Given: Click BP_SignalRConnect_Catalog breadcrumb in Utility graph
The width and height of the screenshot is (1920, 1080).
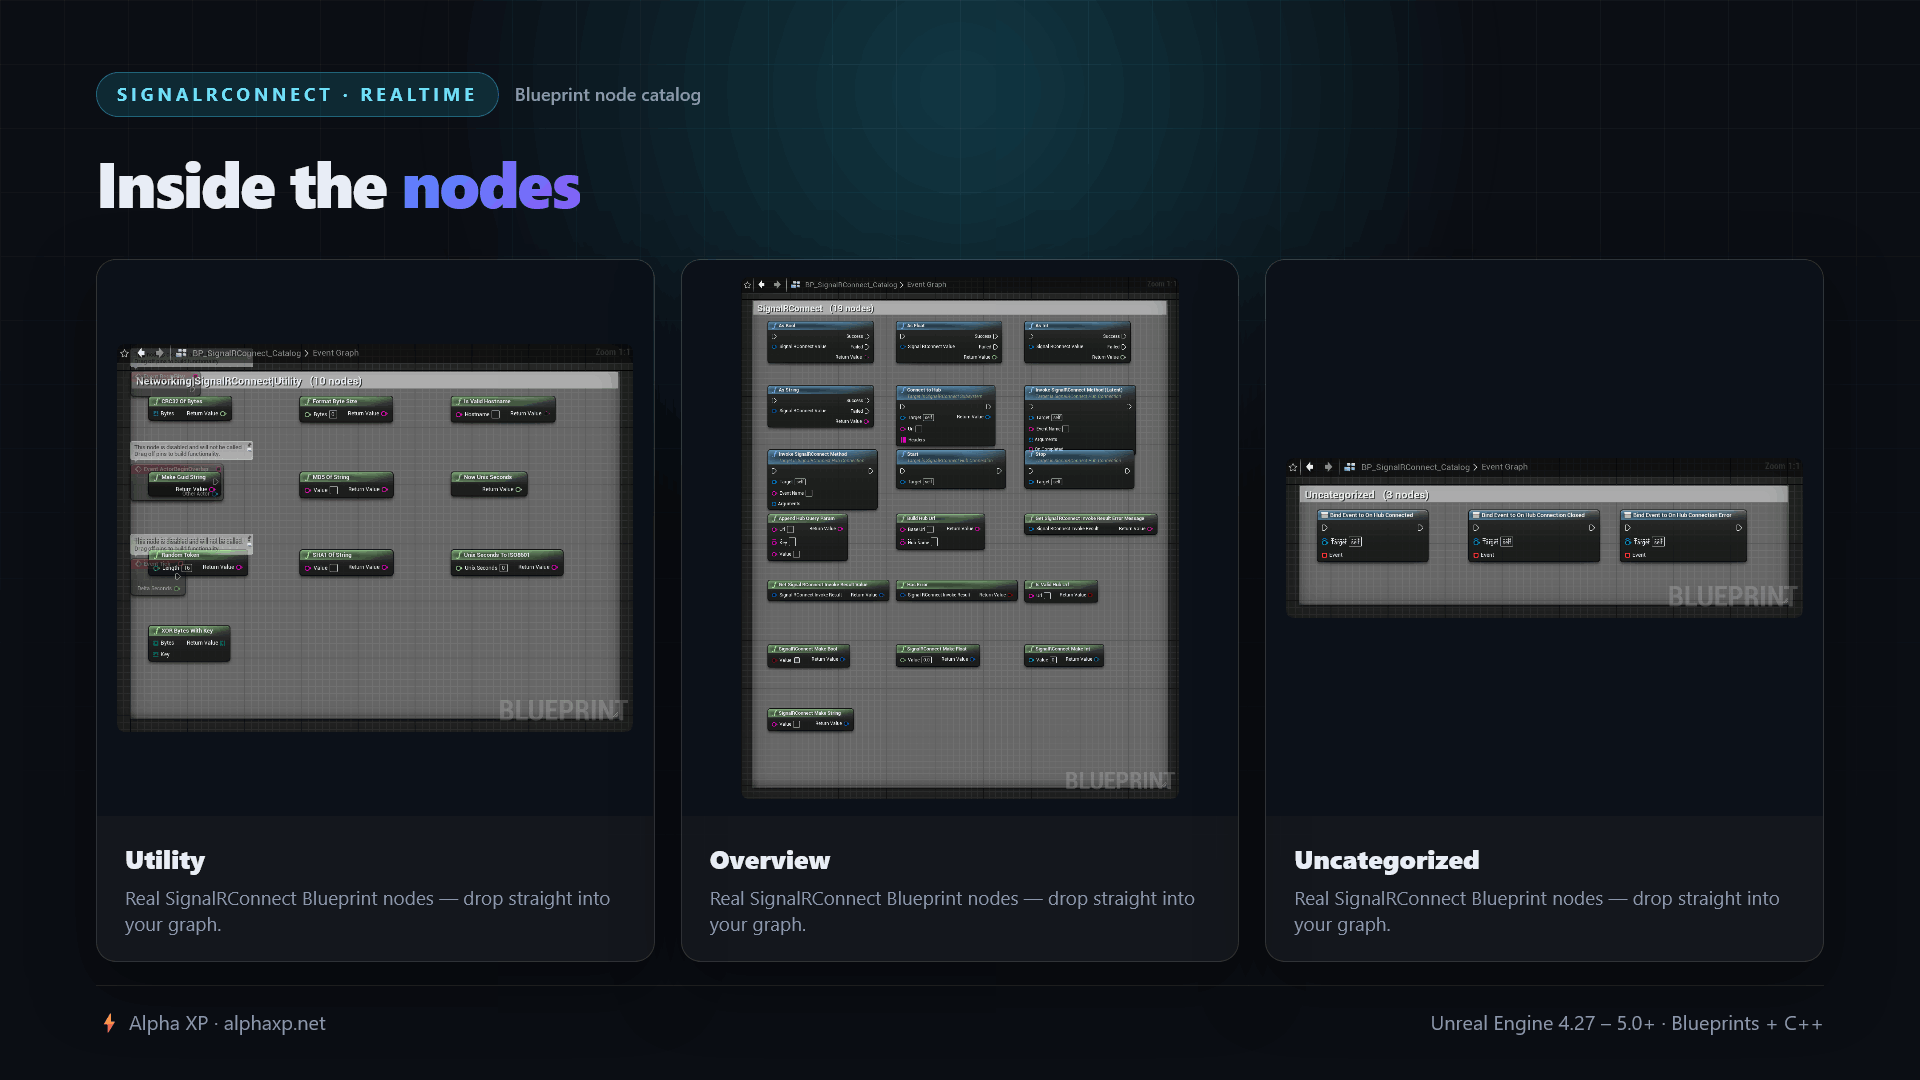Looking at the screenshot, I should pos(246,353).
